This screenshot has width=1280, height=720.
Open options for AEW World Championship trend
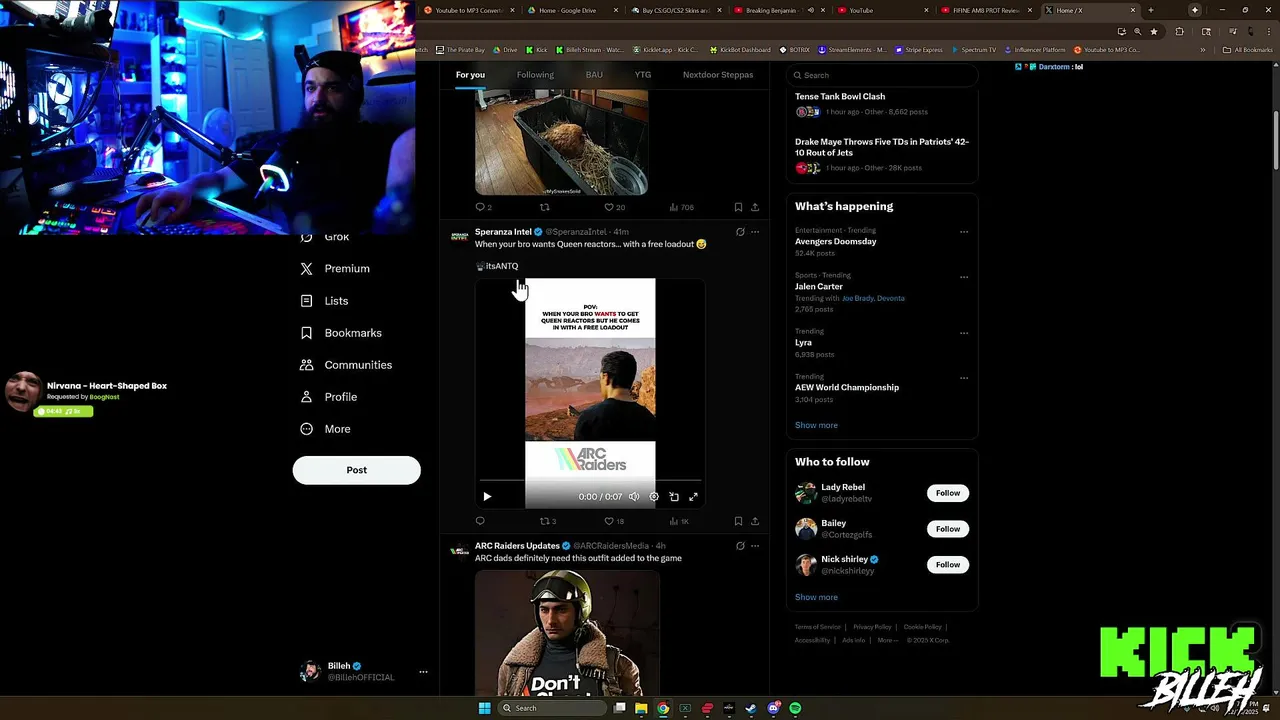964,378
